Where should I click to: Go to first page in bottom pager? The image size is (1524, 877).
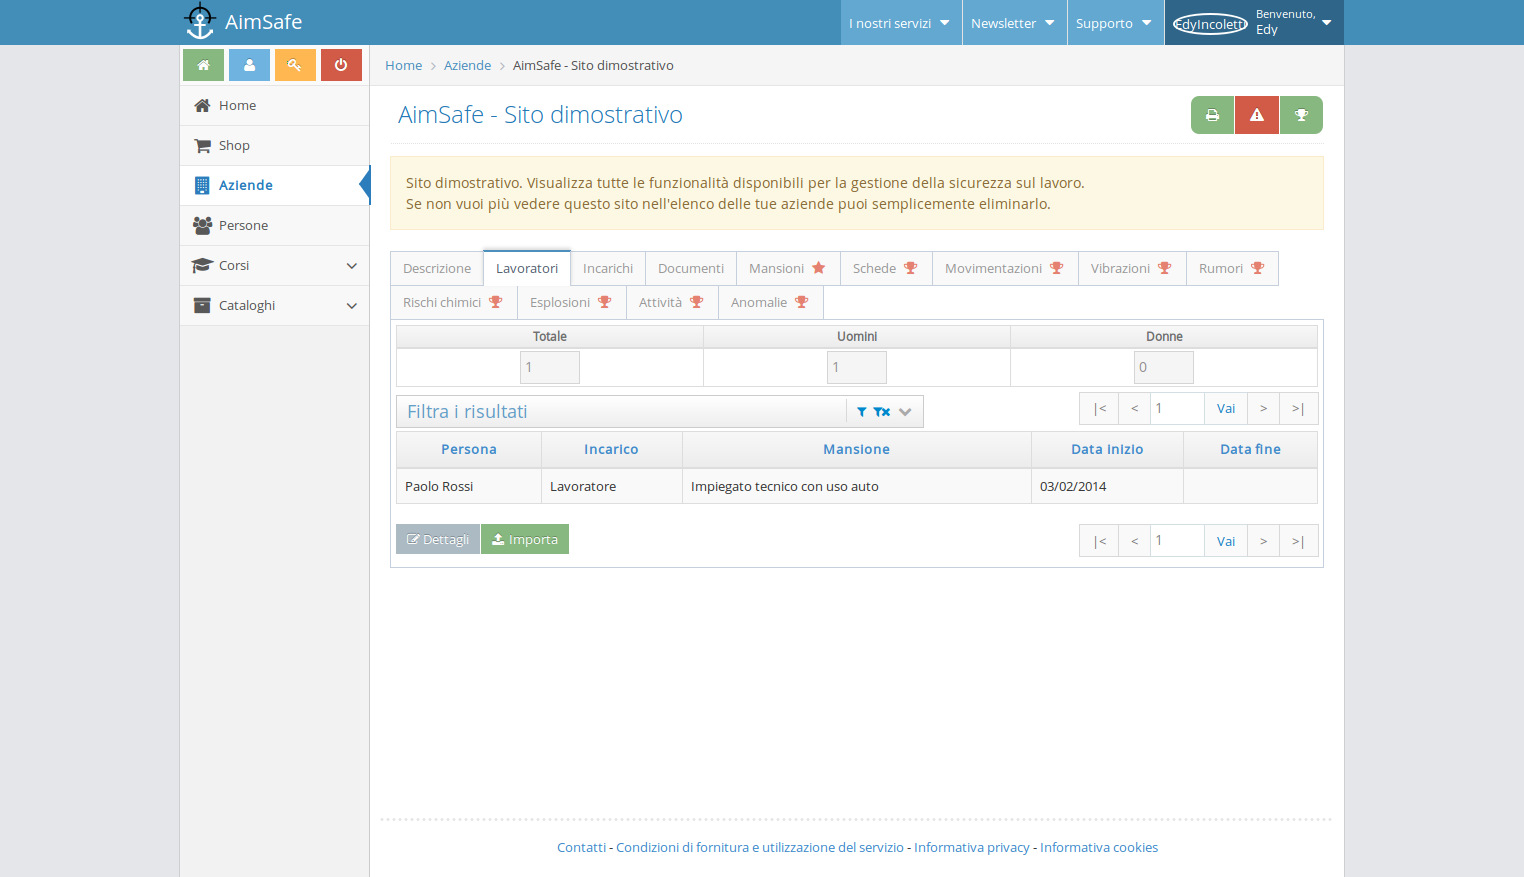(1099, 541)
